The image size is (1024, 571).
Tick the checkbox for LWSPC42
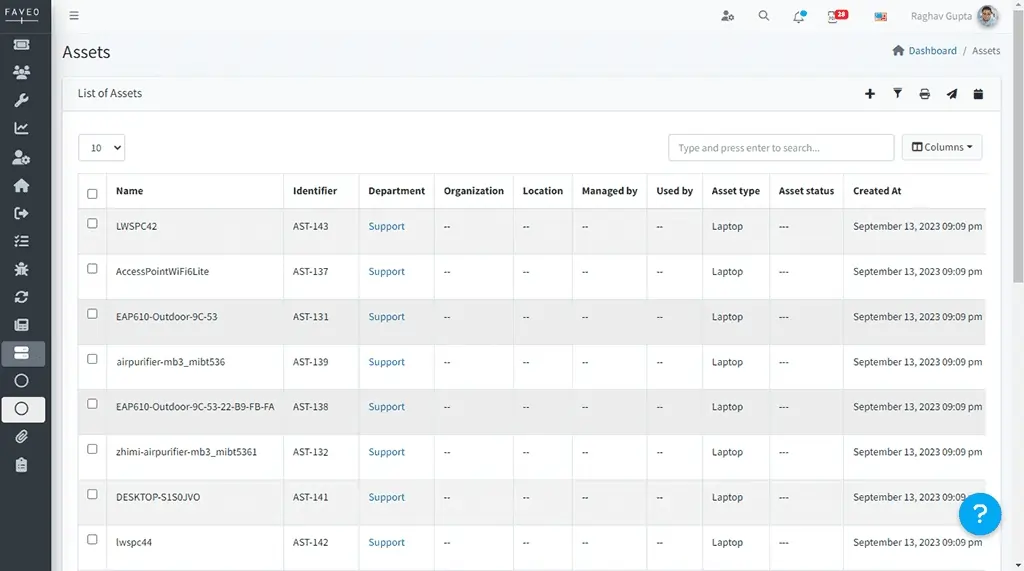92,223
